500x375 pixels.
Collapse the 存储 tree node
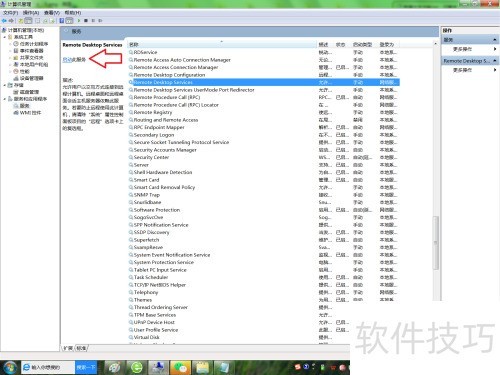pyautogui.click(x=5, y=85)
